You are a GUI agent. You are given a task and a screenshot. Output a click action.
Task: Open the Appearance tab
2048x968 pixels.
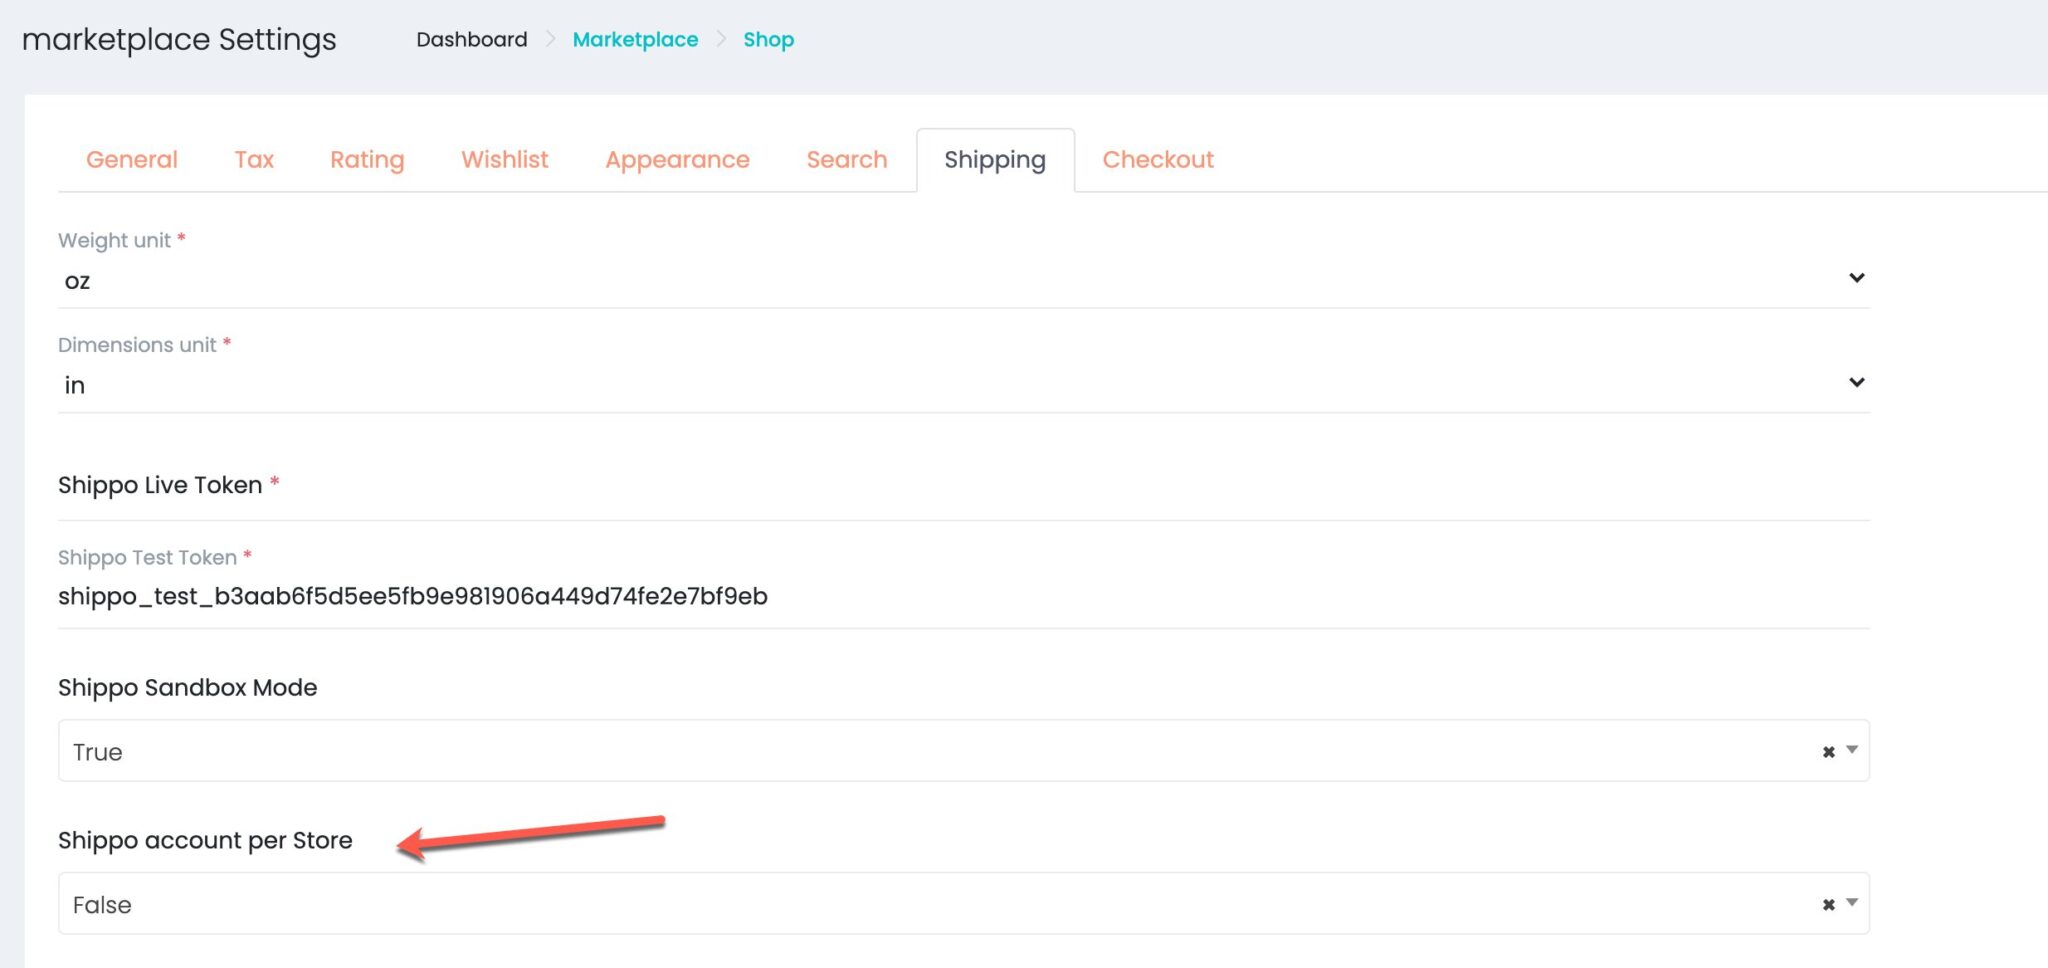[677, 160]
